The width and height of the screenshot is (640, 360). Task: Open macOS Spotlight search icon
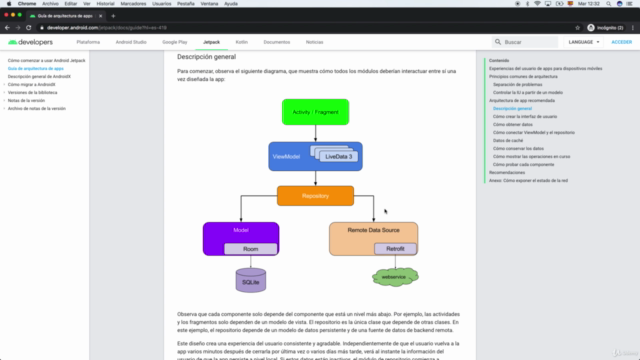point(608,4)
